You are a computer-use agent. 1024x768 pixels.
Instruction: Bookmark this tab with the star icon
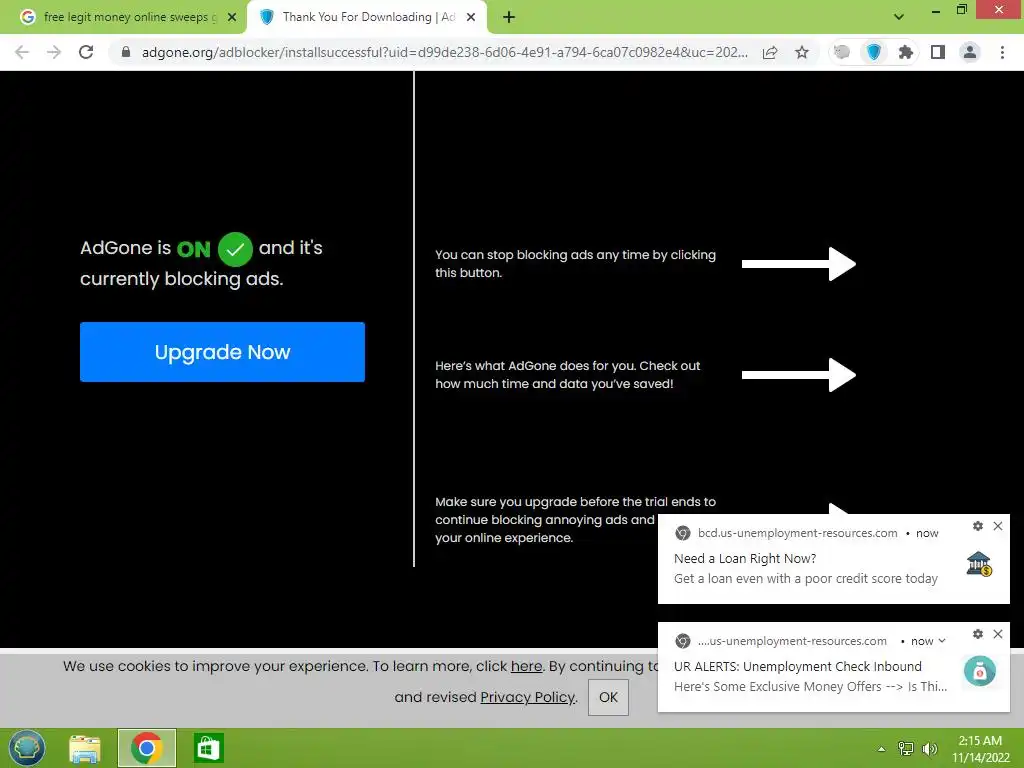(802, 52)
